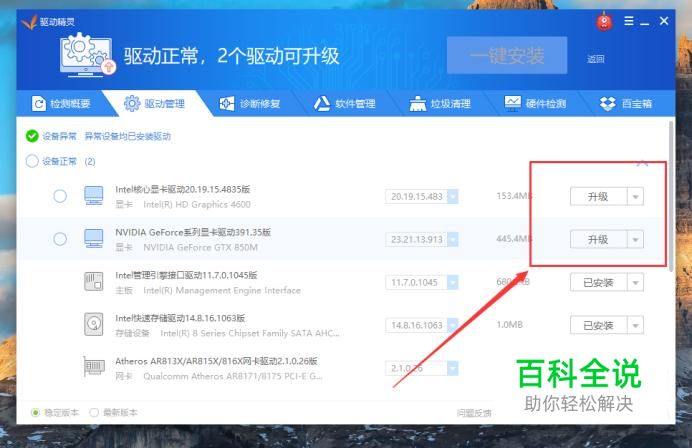
Task: Switch to the 诊断修复 tab
Action: coord(250,104)
